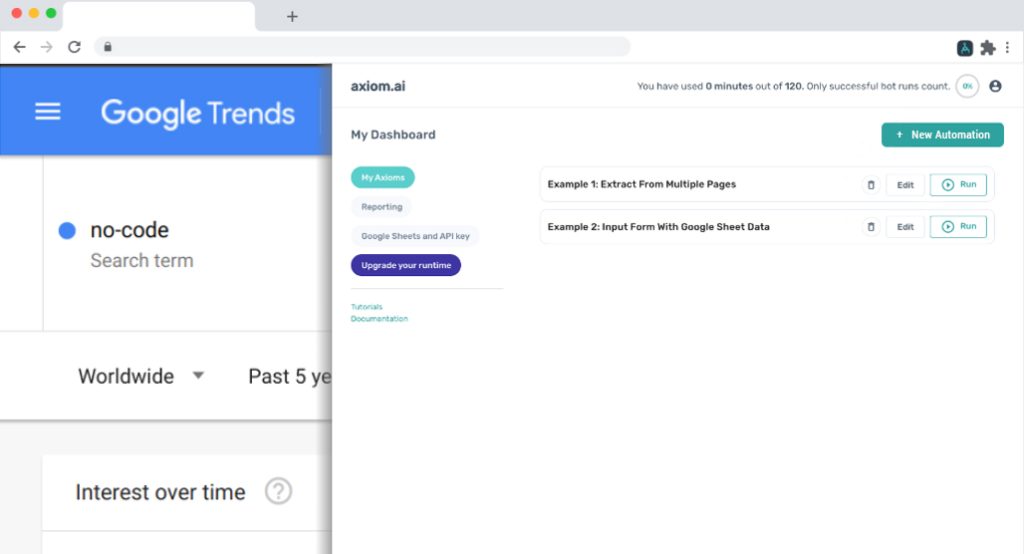
Task: Open the axiom account profile icon
Action: 995,86
